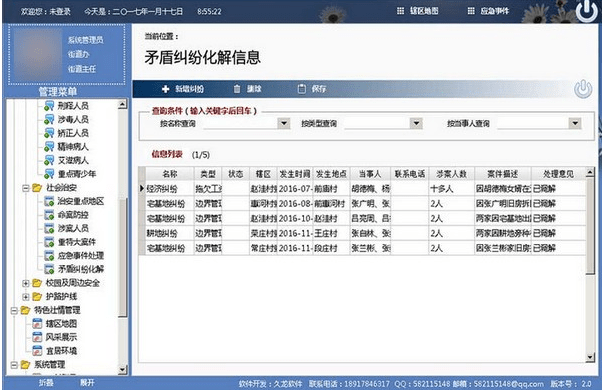605x390 pixels.
Task: Click the 王庄村 location cell
Action: (331, 233)
